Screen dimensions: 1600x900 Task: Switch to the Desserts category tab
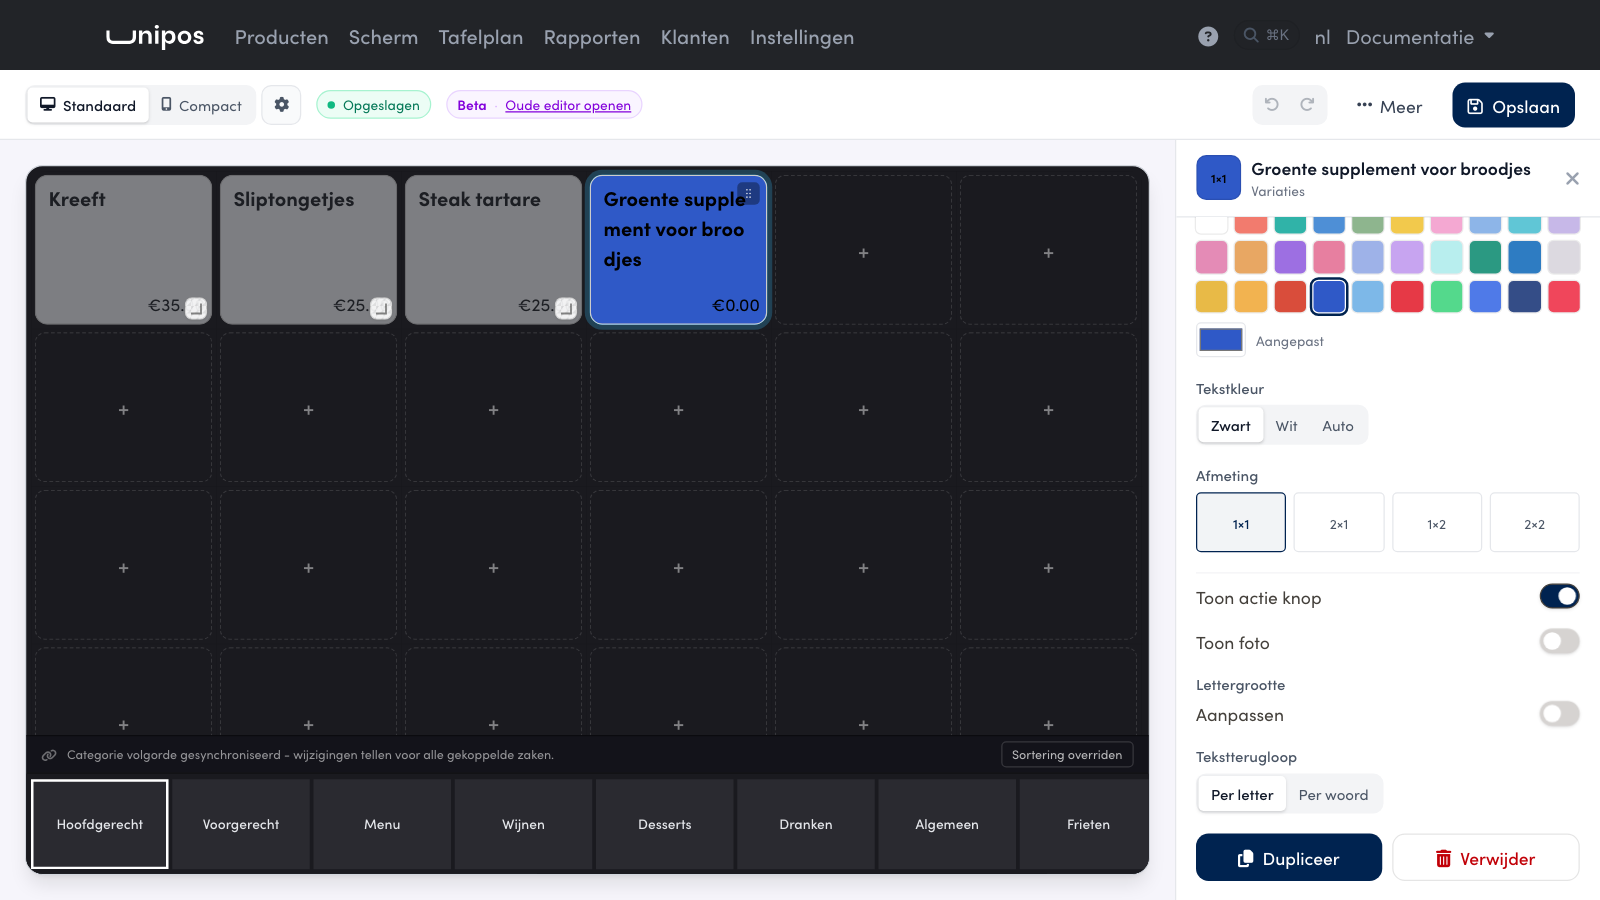click(665, 825)
